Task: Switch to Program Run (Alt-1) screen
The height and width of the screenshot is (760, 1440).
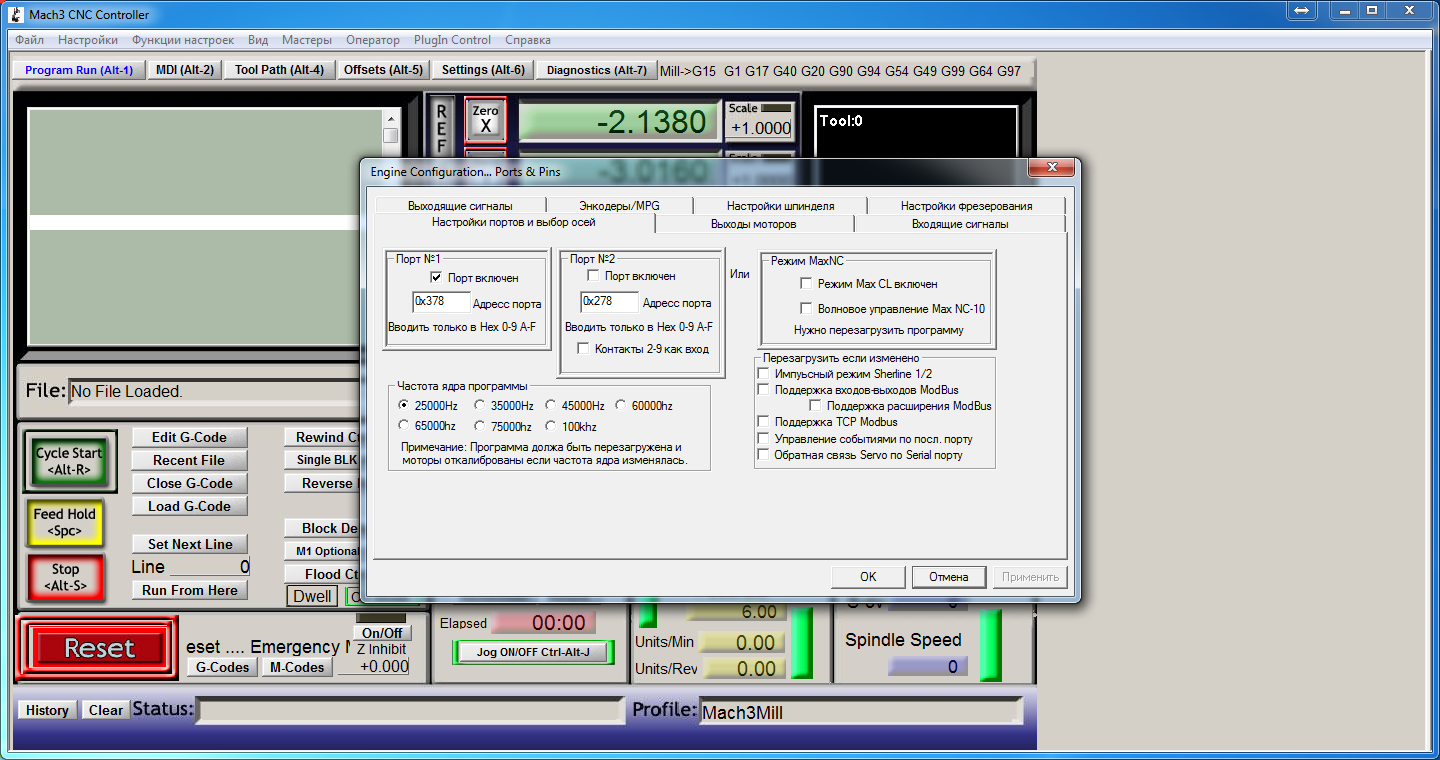Action: click(x=79, y=70)
